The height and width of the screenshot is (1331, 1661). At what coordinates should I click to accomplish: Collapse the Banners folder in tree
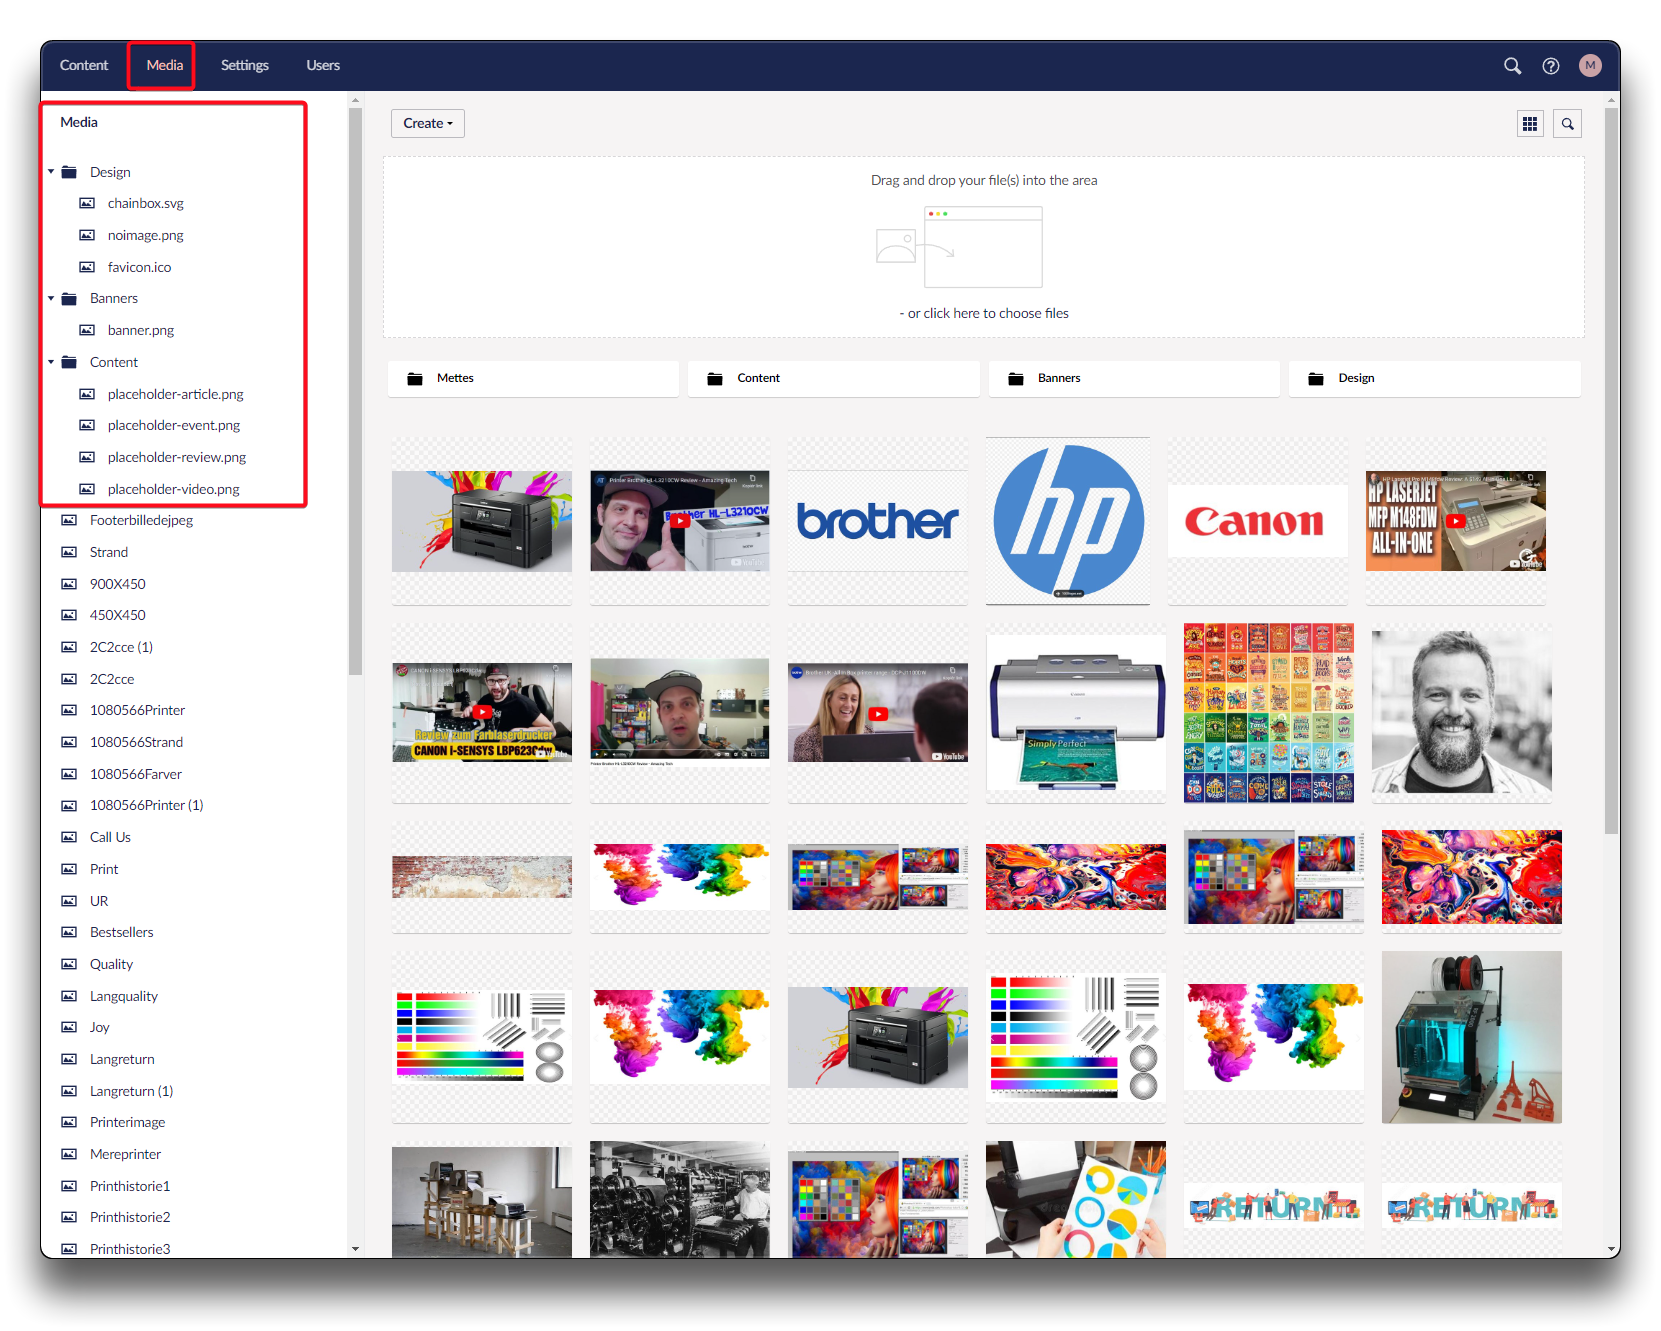pyautogui.click(x=51, y=299)
